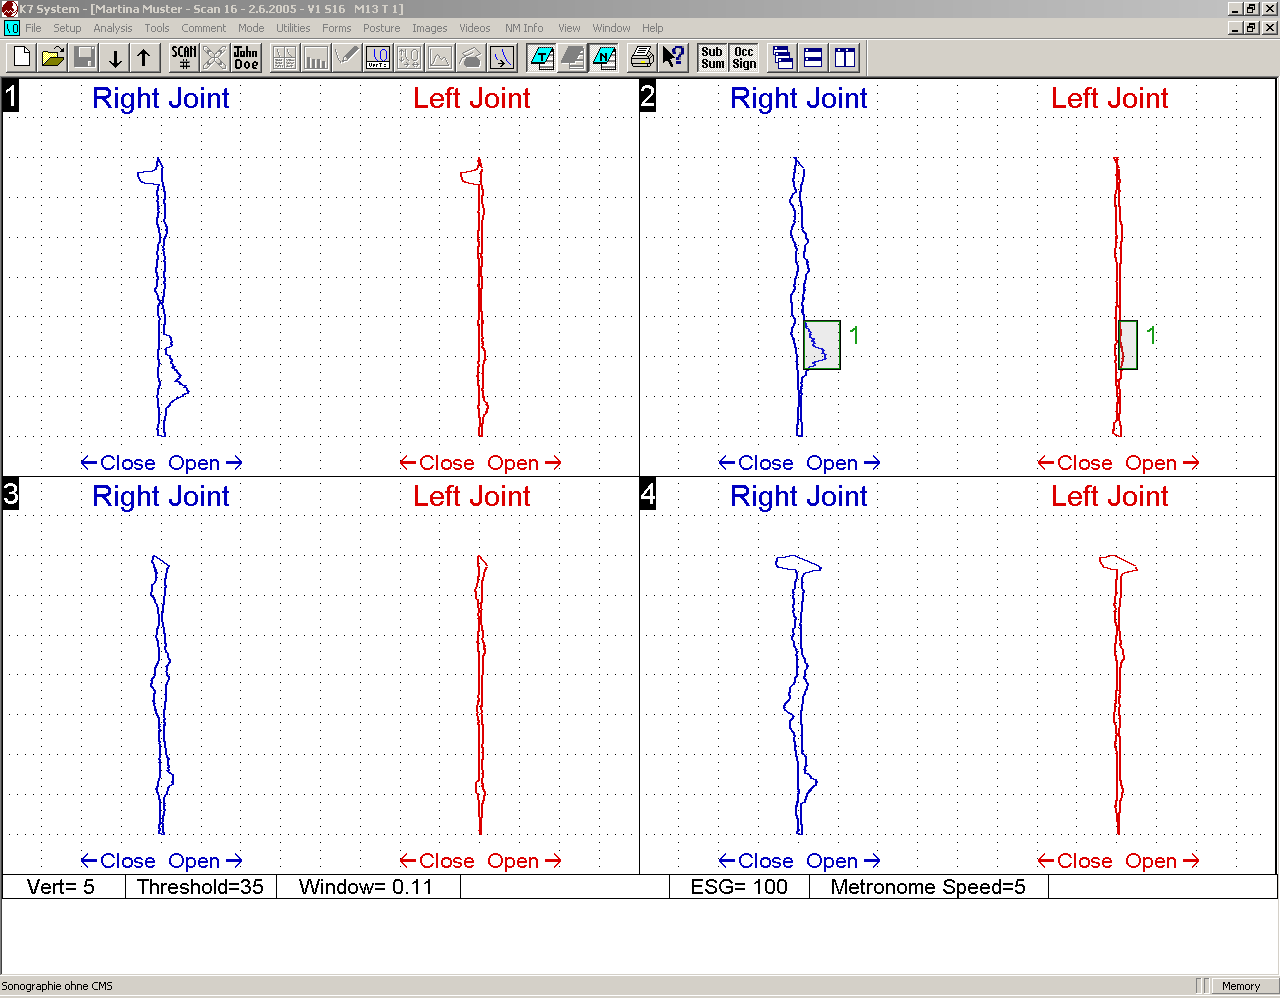Expand the NM Info menu
1280x998 pixels.
(x=524, y=28)
